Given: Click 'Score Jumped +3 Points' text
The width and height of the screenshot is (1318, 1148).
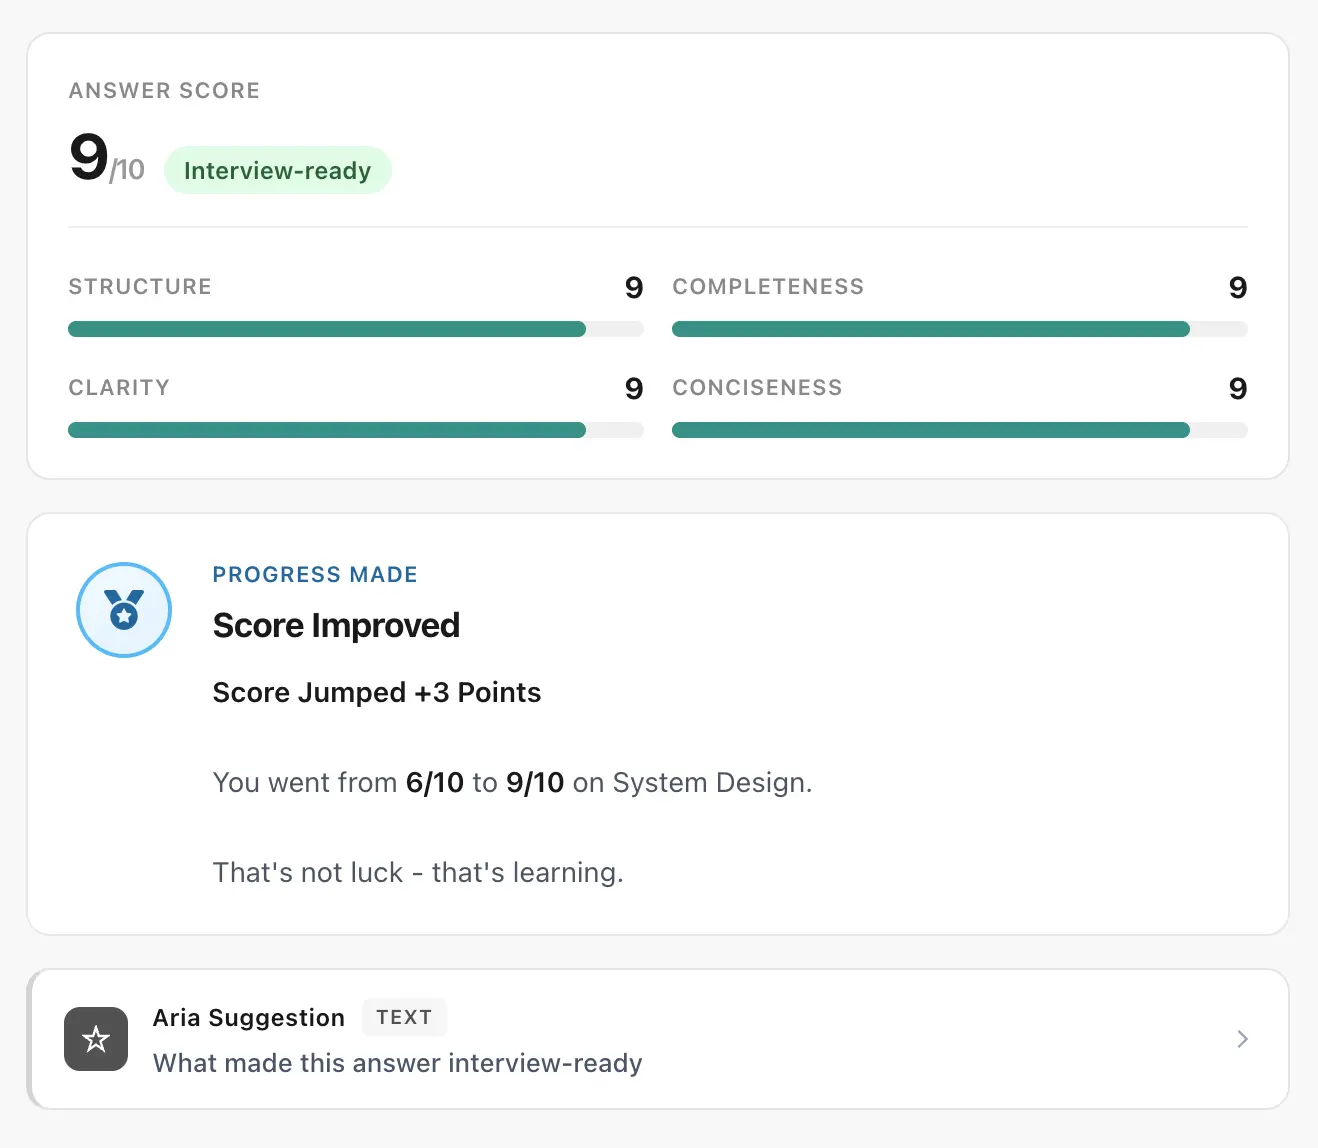Looking at the screenshot, I should tap(376, 693).
